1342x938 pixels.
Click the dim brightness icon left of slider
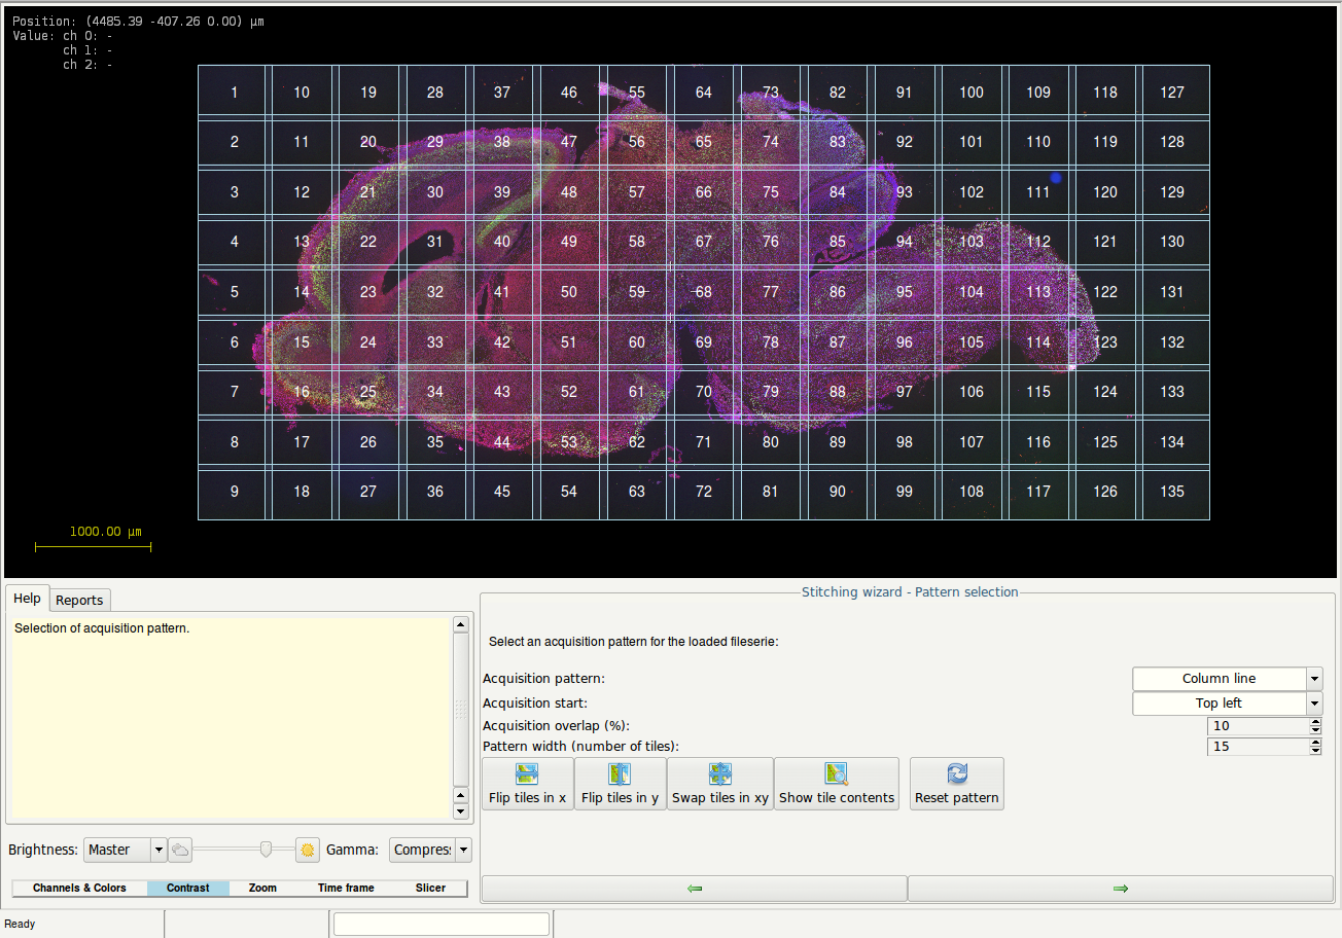[x=180, y=850]
